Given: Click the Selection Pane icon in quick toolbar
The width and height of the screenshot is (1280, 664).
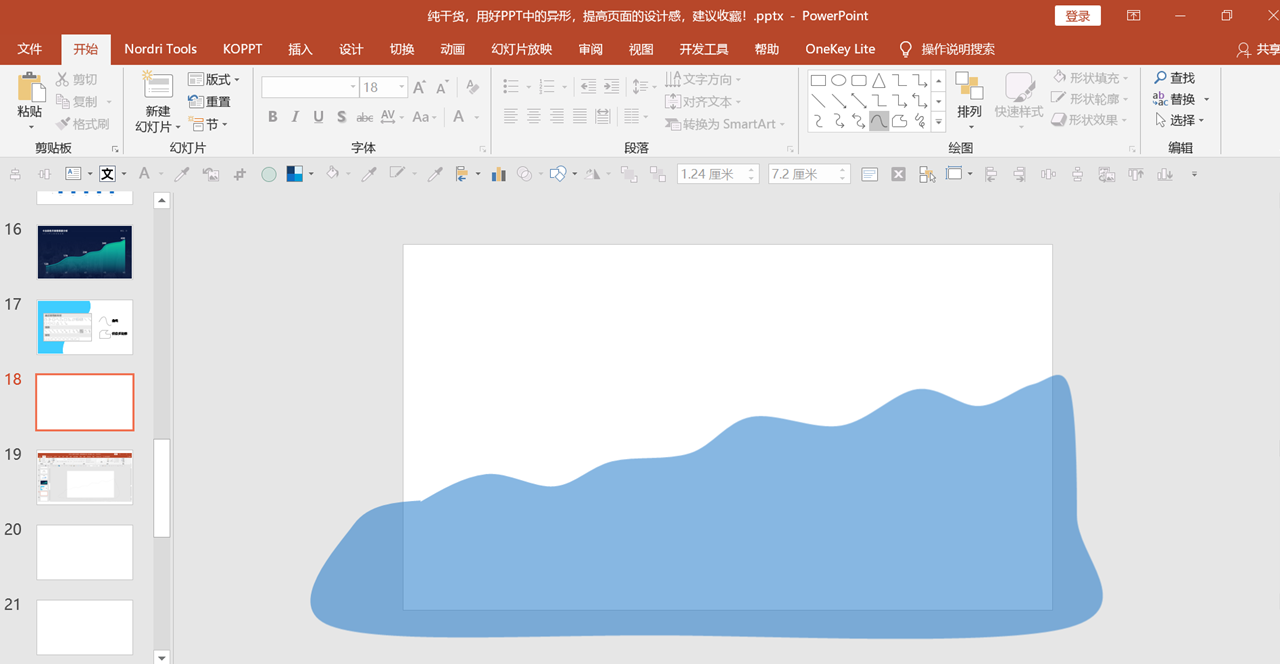Looking at the screenshot, I should tap(927, 174).
